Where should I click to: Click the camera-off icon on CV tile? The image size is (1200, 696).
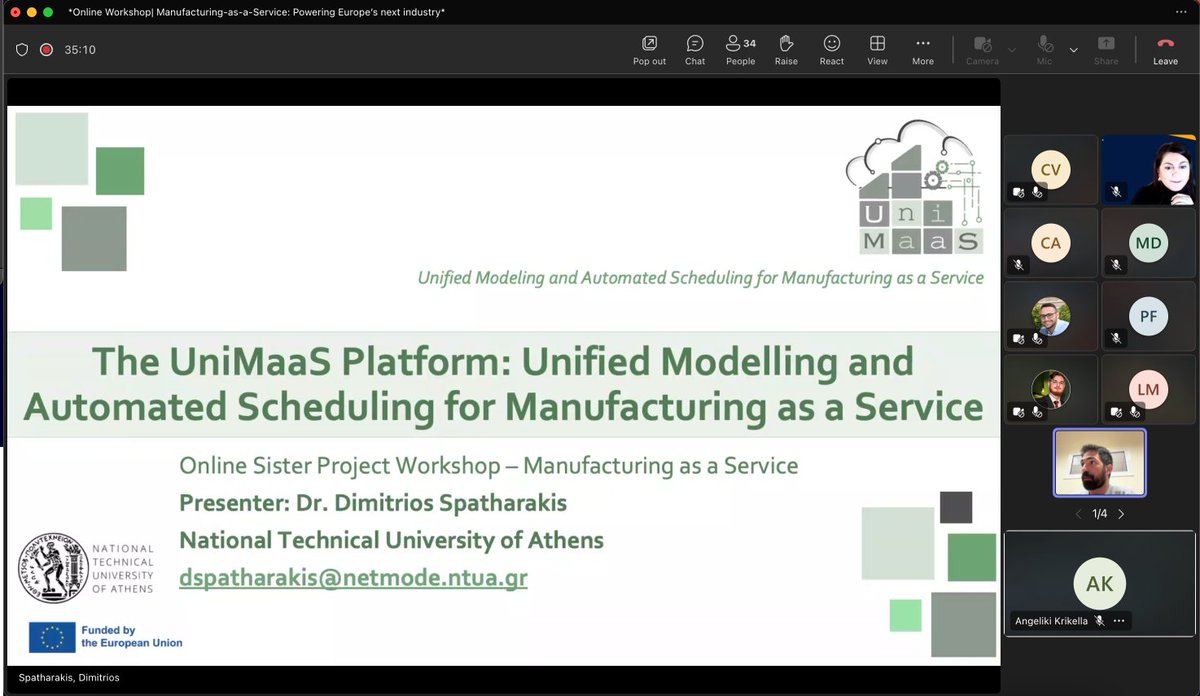[x=1018, y=192]
